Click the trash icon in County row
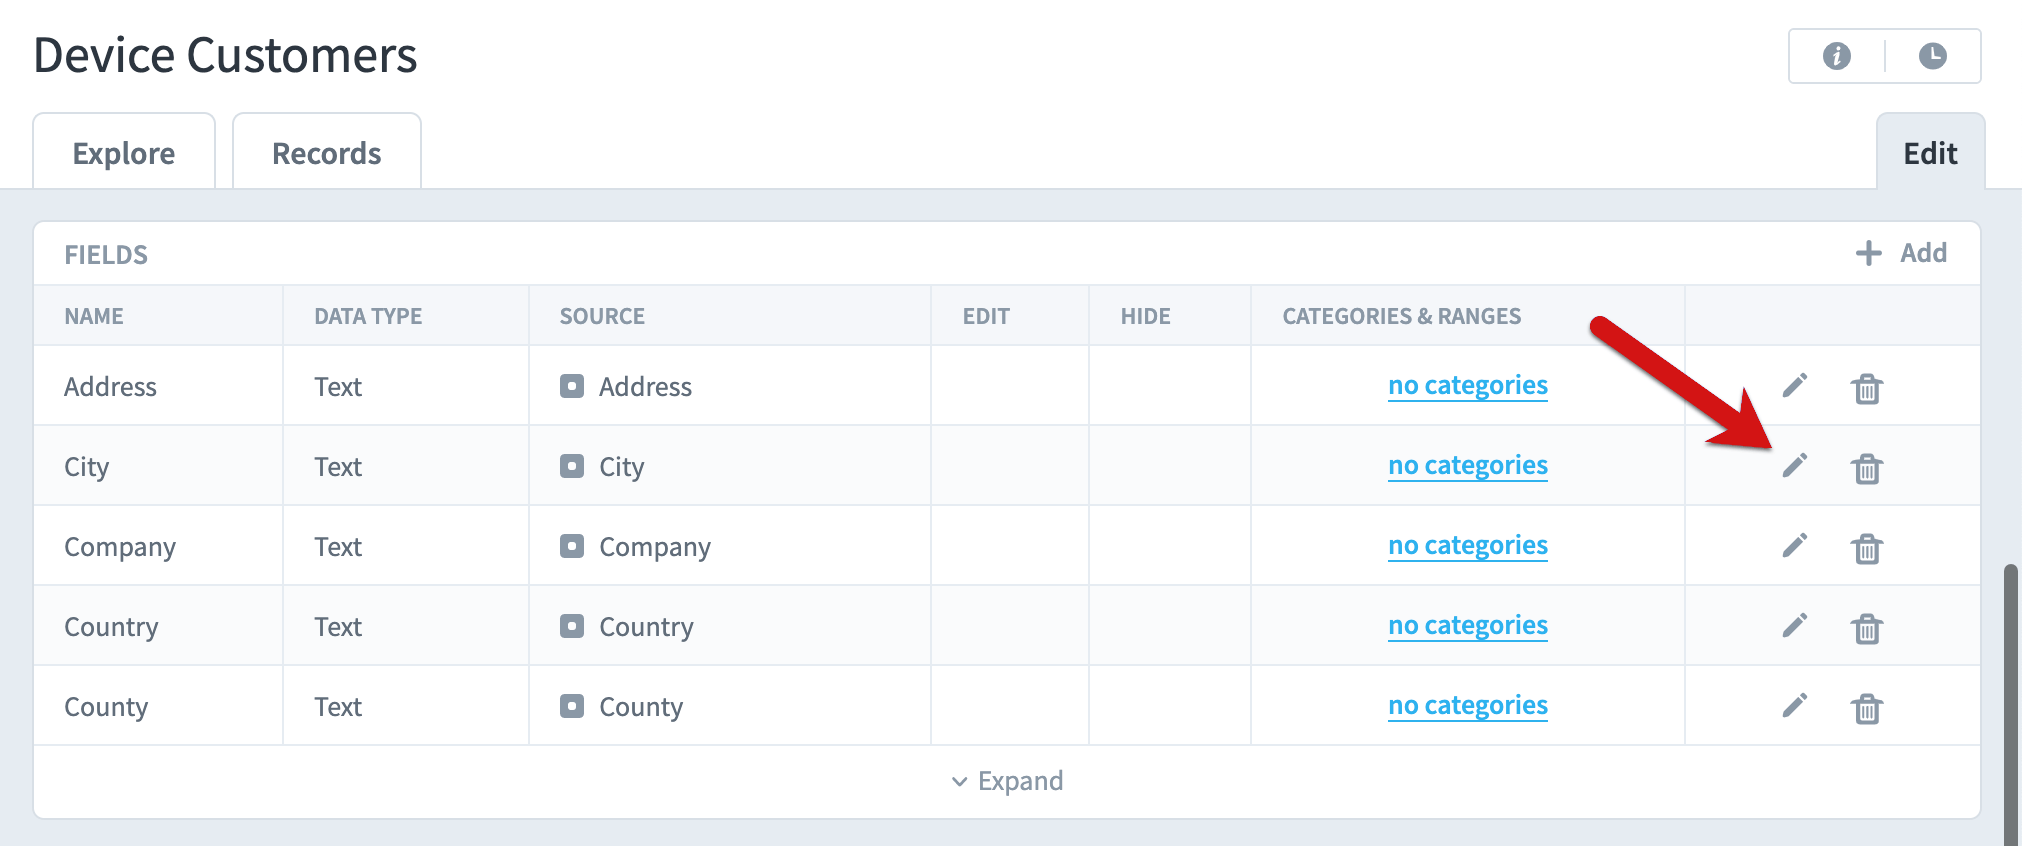 [1867, 708]
